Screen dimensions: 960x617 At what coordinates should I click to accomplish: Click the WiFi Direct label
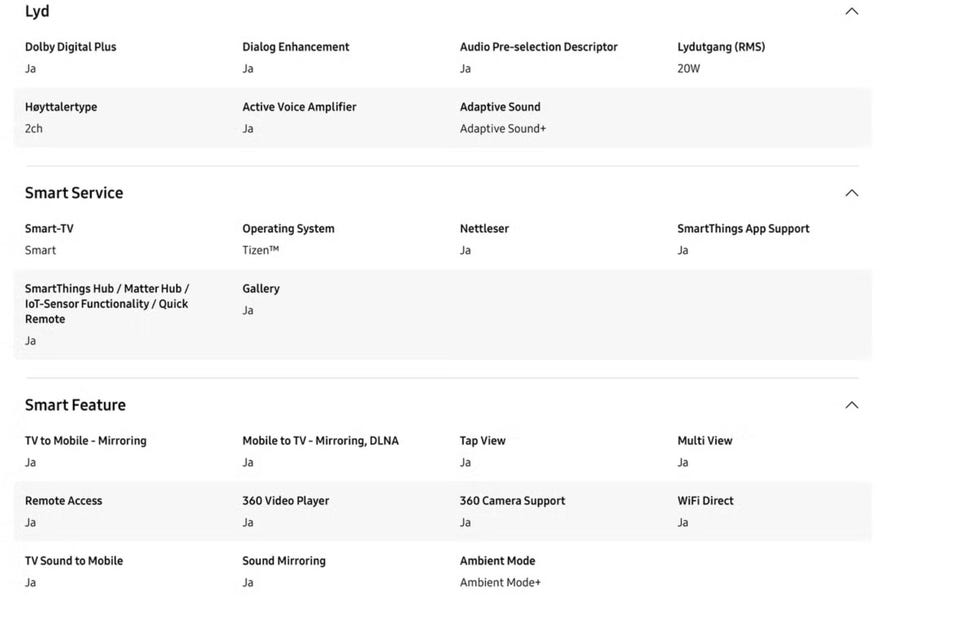point(705,501)
